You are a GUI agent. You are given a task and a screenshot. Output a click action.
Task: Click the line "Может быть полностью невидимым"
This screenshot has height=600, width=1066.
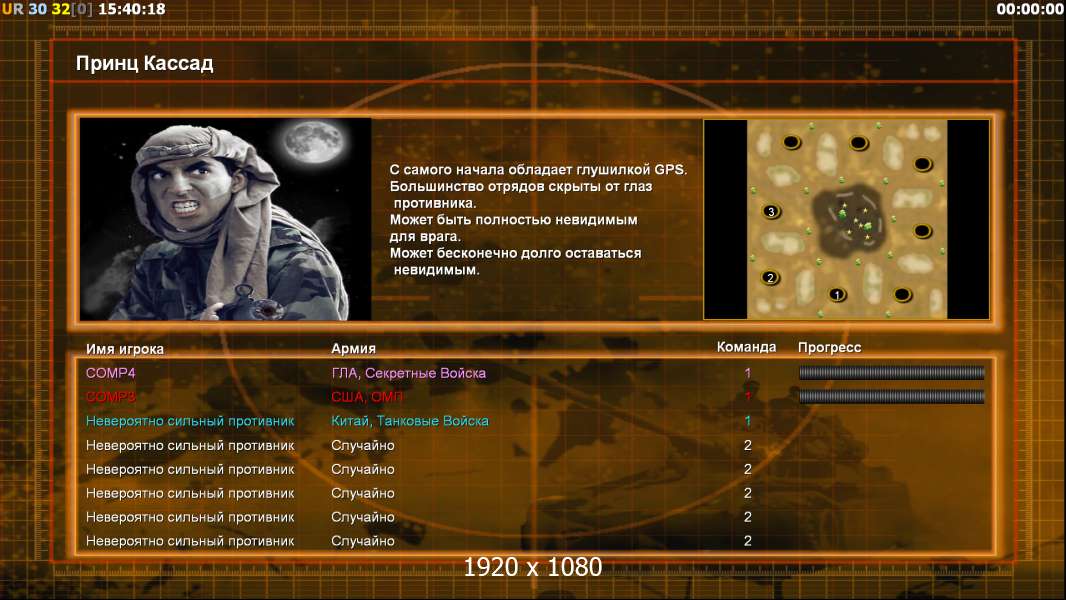point(513,219)
